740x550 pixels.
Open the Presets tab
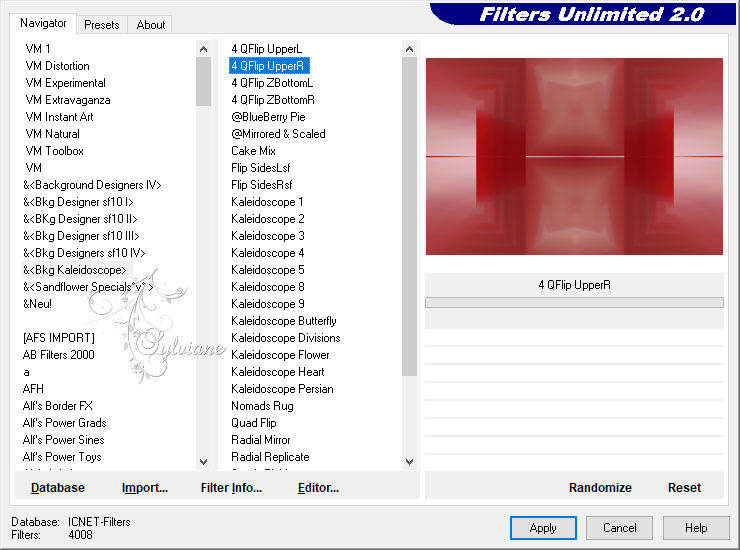(x=101, y=25)
